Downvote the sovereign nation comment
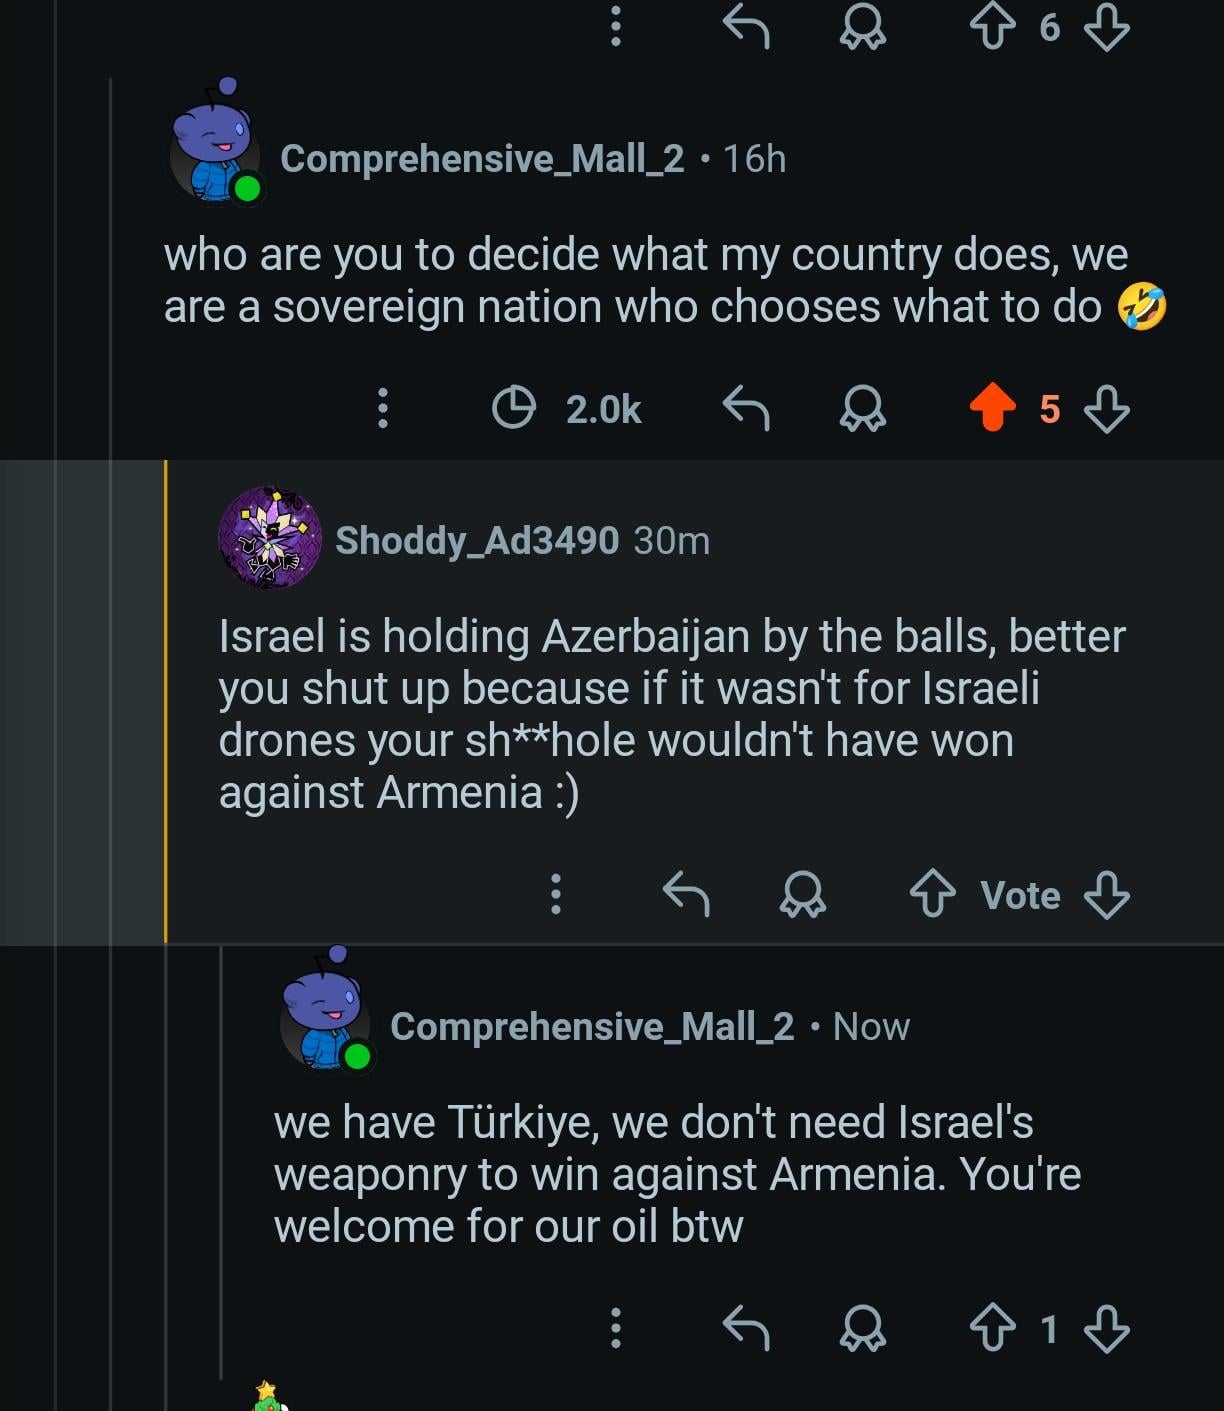The image size is (1224, 1411). click(x=1107, y=408)
